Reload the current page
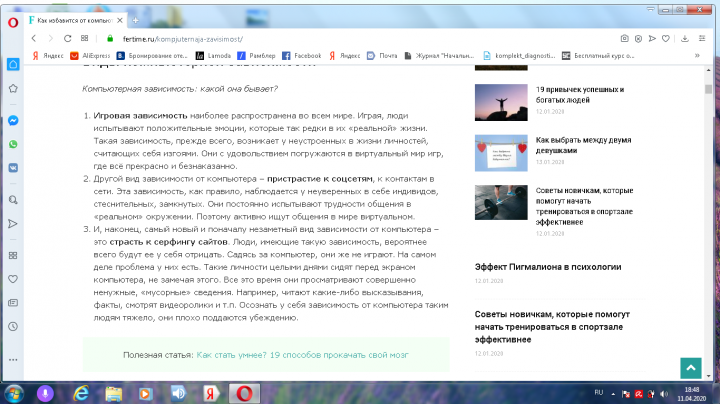This screenshot has height=404, width=720. click(x=68, y=39)
